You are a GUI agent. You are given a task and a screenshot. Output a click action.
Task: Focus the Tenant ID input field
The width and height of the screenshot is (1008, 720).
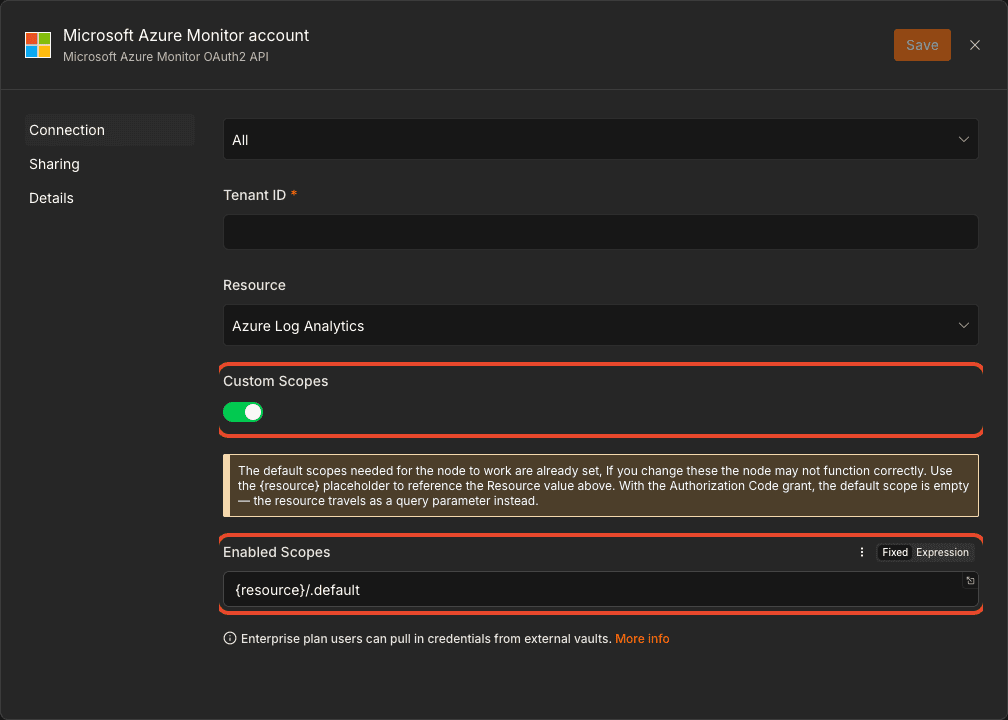(x=600, y=232)
